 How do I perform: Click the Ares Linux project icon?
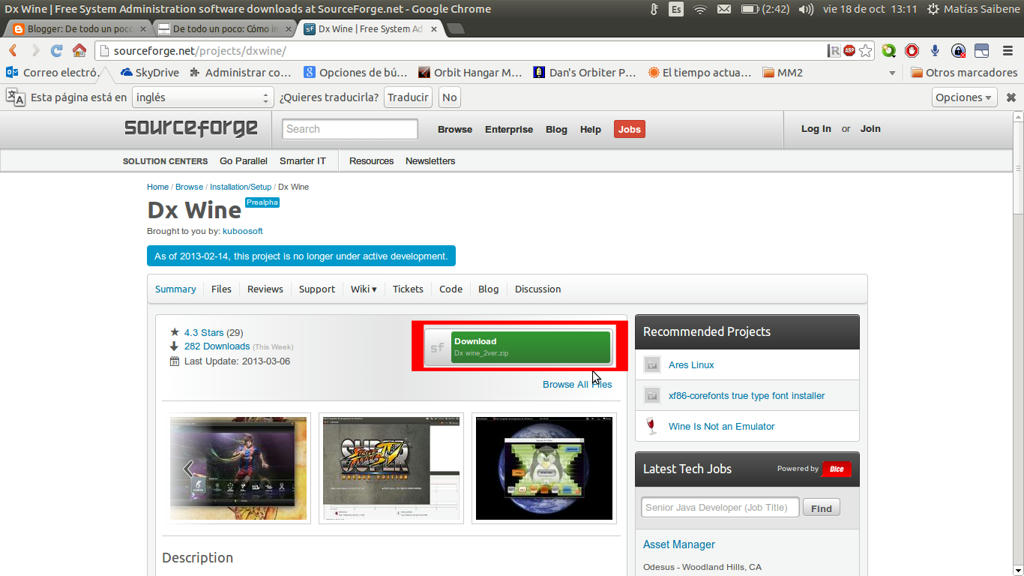[x=652, y=364]
